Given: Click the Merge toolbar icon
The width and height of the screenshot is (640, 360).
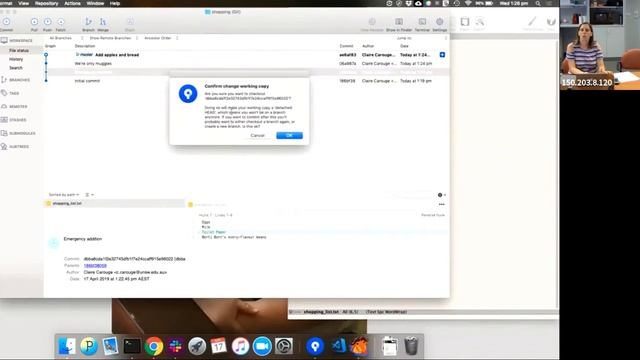Looking at the screenshot, I should coord(103,24).
